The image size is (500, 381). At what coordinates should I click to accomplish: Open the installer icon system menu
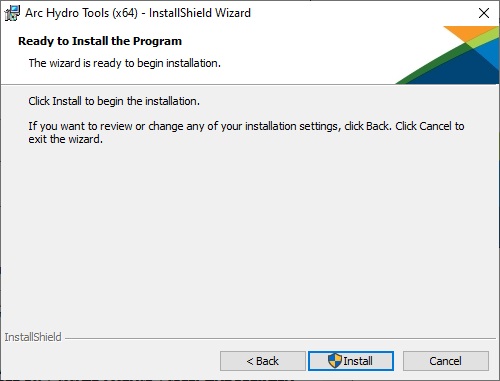point(12,13)
